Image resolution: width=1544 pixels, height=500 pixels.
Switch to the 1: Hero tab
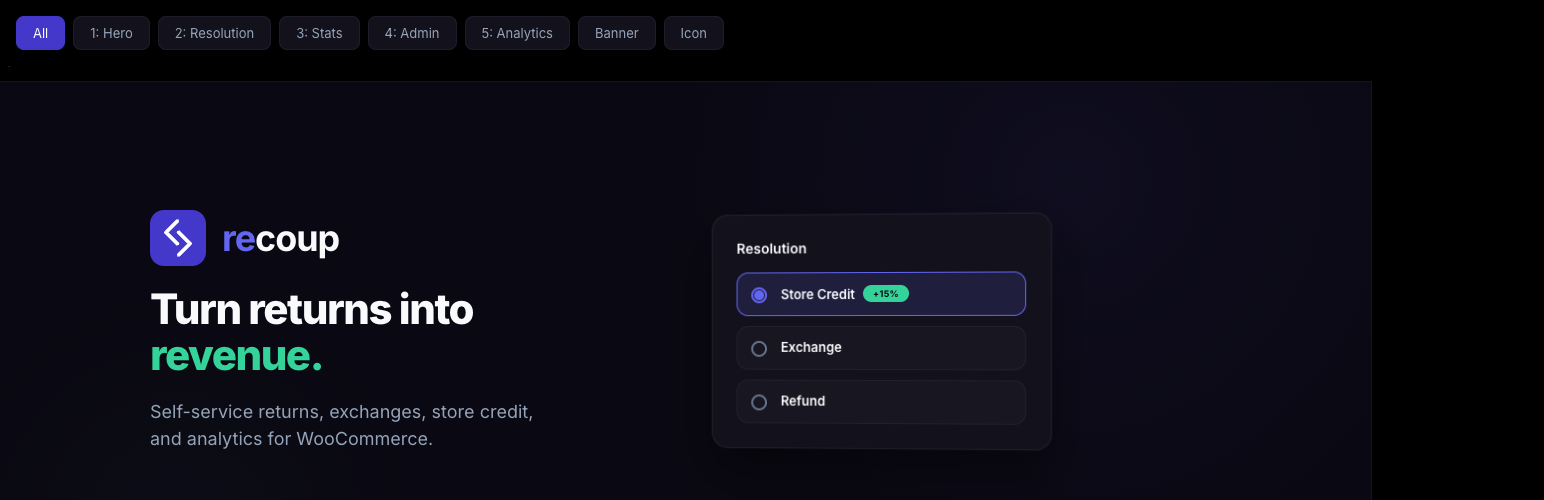[x=111, y=33]
